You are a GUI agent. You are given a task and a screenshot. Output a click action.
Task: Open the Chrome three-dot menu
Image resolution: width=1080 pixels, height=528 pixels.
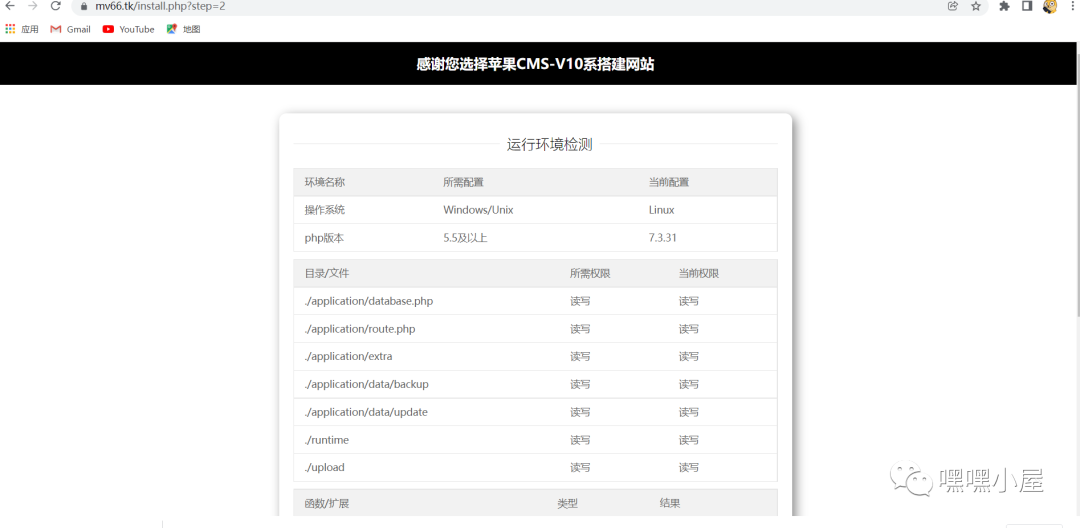(1071, 6)
